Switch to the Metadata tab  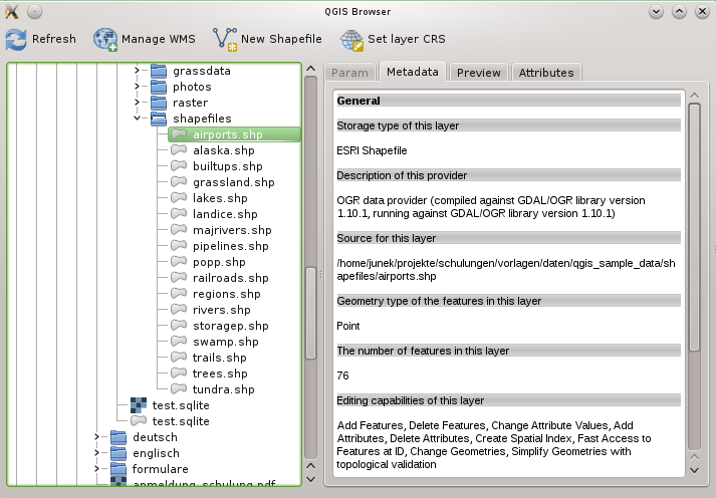[x=412, y=72]
